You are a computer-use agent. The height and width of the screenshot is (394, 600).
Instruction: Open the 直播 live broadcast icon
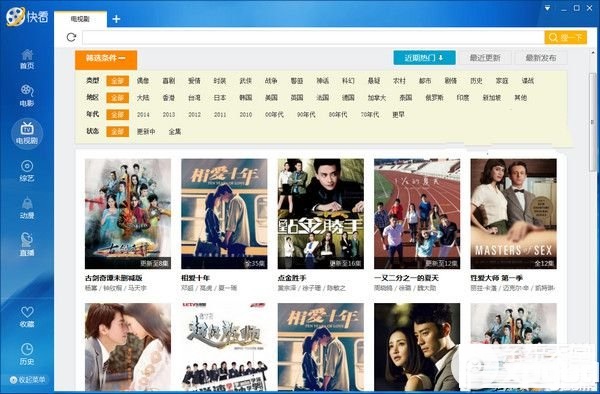27,245
